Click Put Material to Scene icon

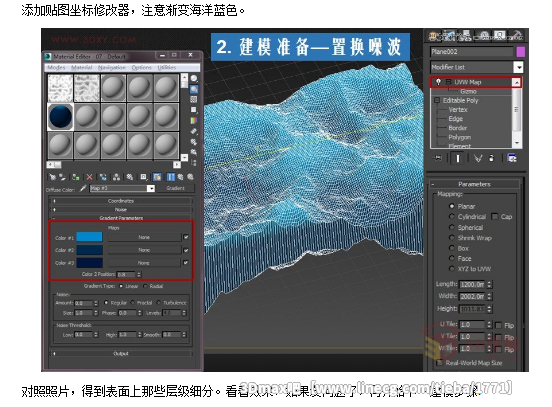coord(62,177)
